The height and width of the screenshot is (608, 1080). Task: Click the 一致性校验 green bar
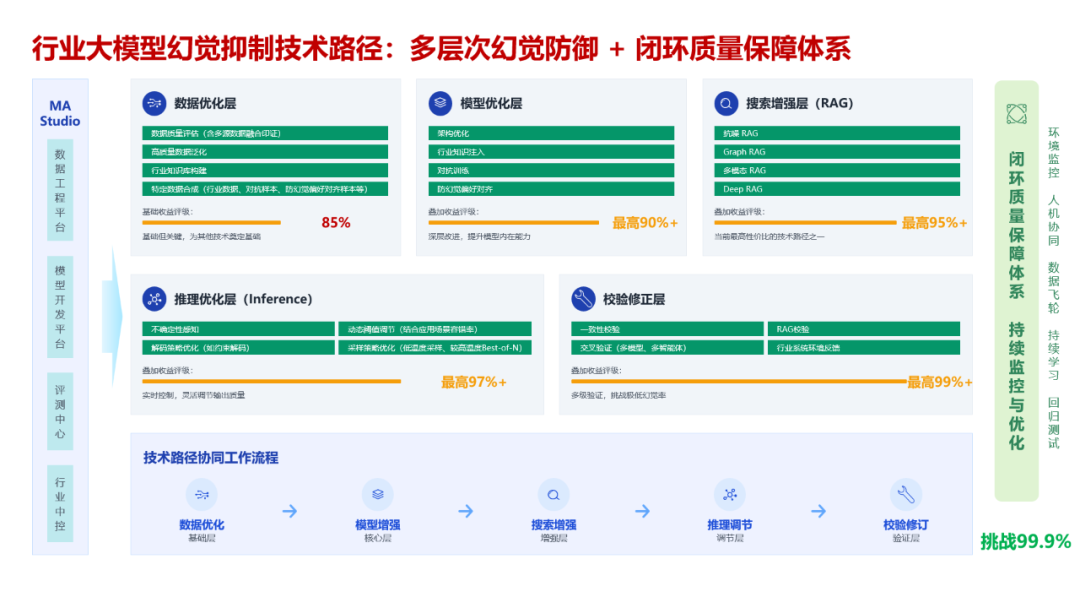click(x=667, y=329)
